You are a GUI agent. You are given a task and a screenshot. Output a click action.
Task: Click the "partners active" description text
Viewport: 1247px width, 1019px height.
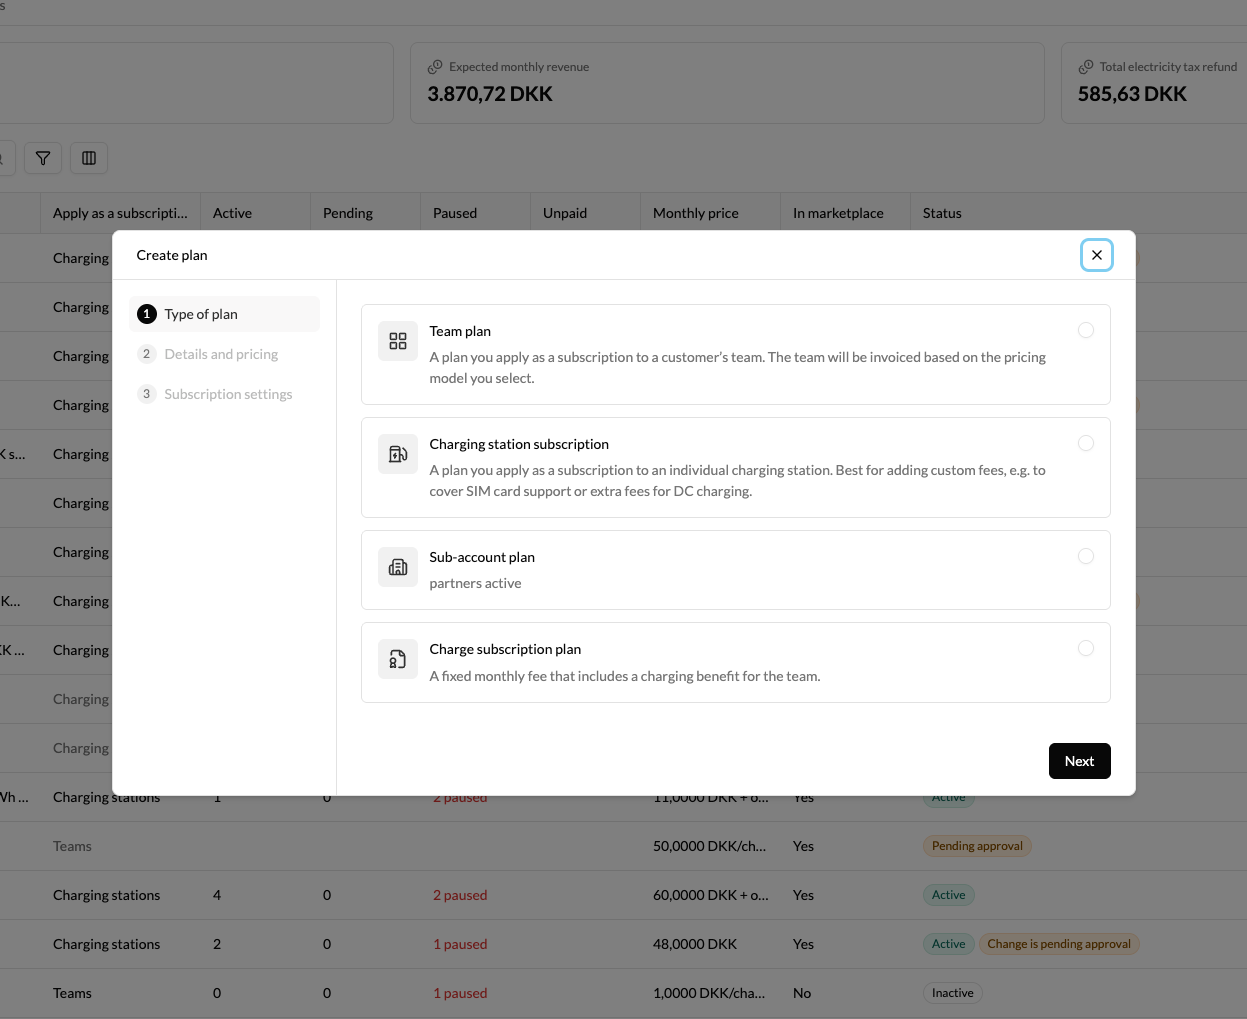click(x=475, y=583)
